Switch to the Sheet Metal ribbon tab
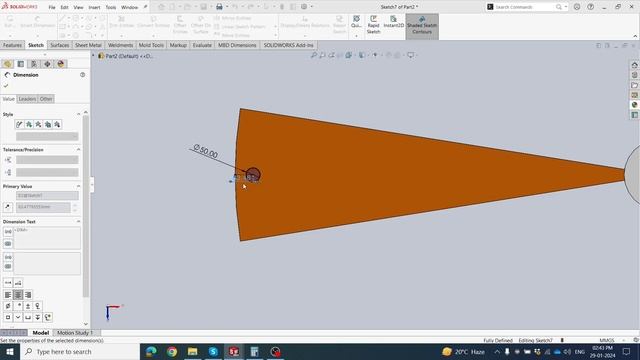 88,45
